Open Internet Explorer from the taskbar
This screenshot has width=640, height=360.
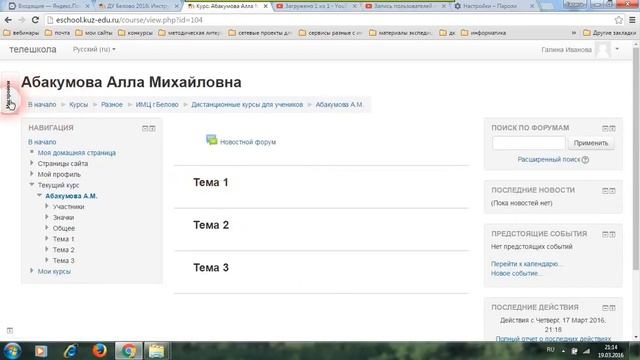71,351
